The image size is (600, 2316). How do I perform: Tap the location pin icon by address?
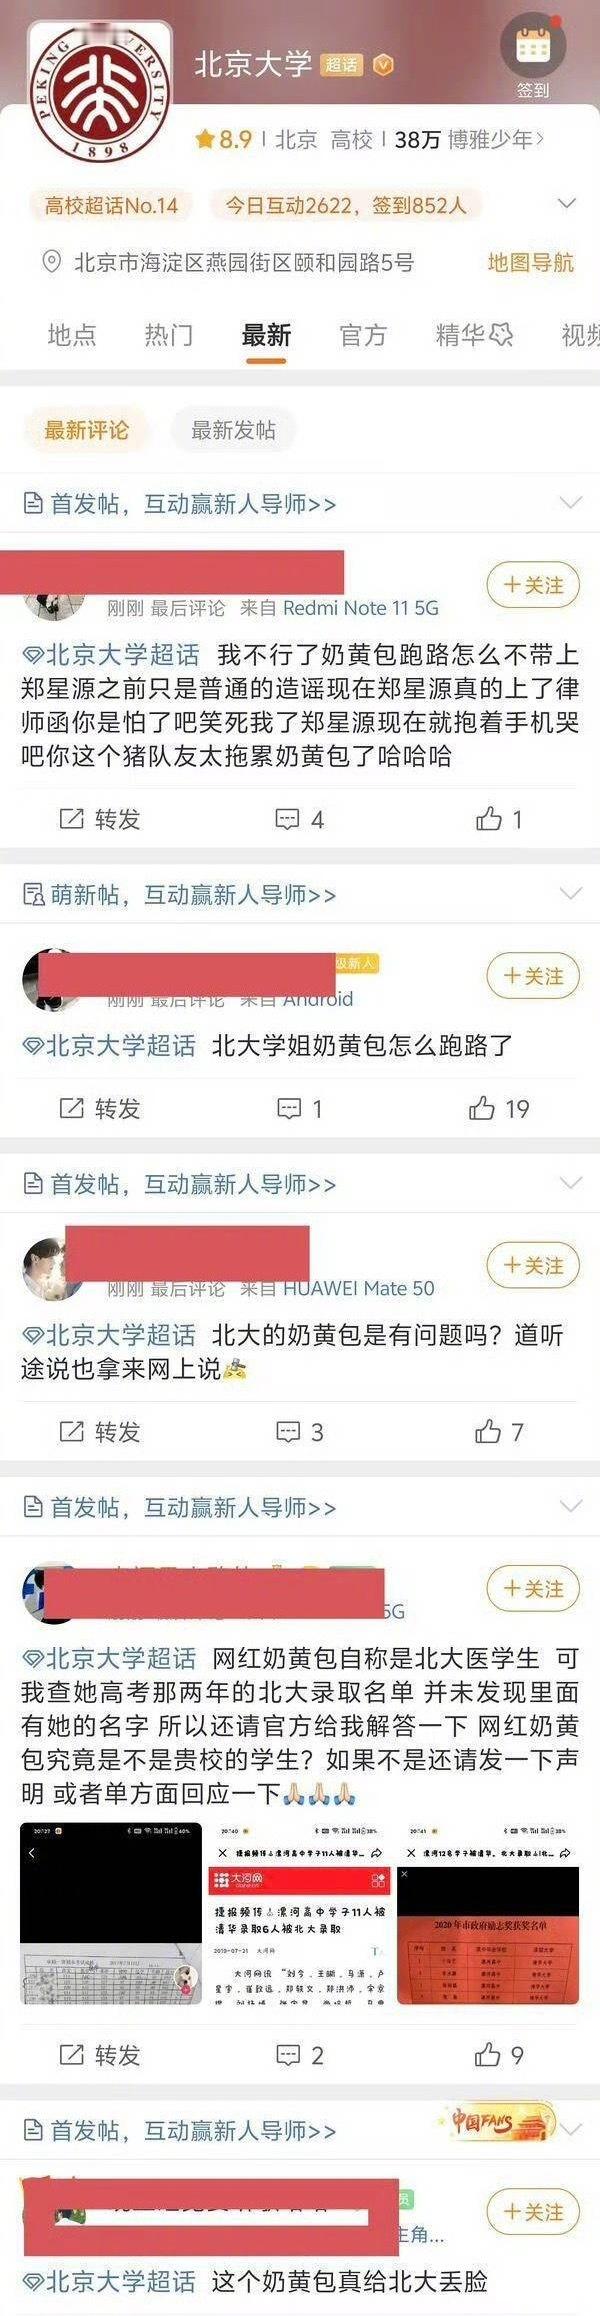click(x=51, y=263)
